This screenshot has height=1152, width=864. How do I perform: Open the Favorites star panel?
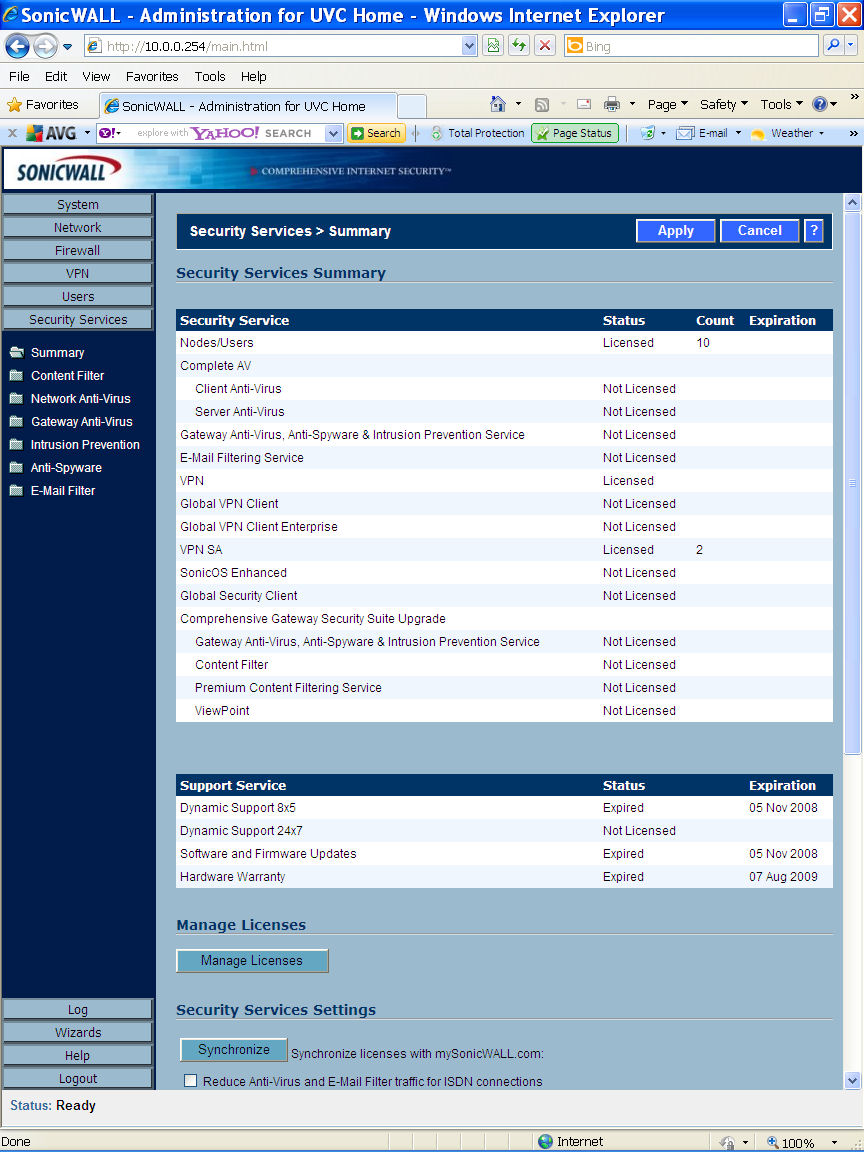(43, 104)
